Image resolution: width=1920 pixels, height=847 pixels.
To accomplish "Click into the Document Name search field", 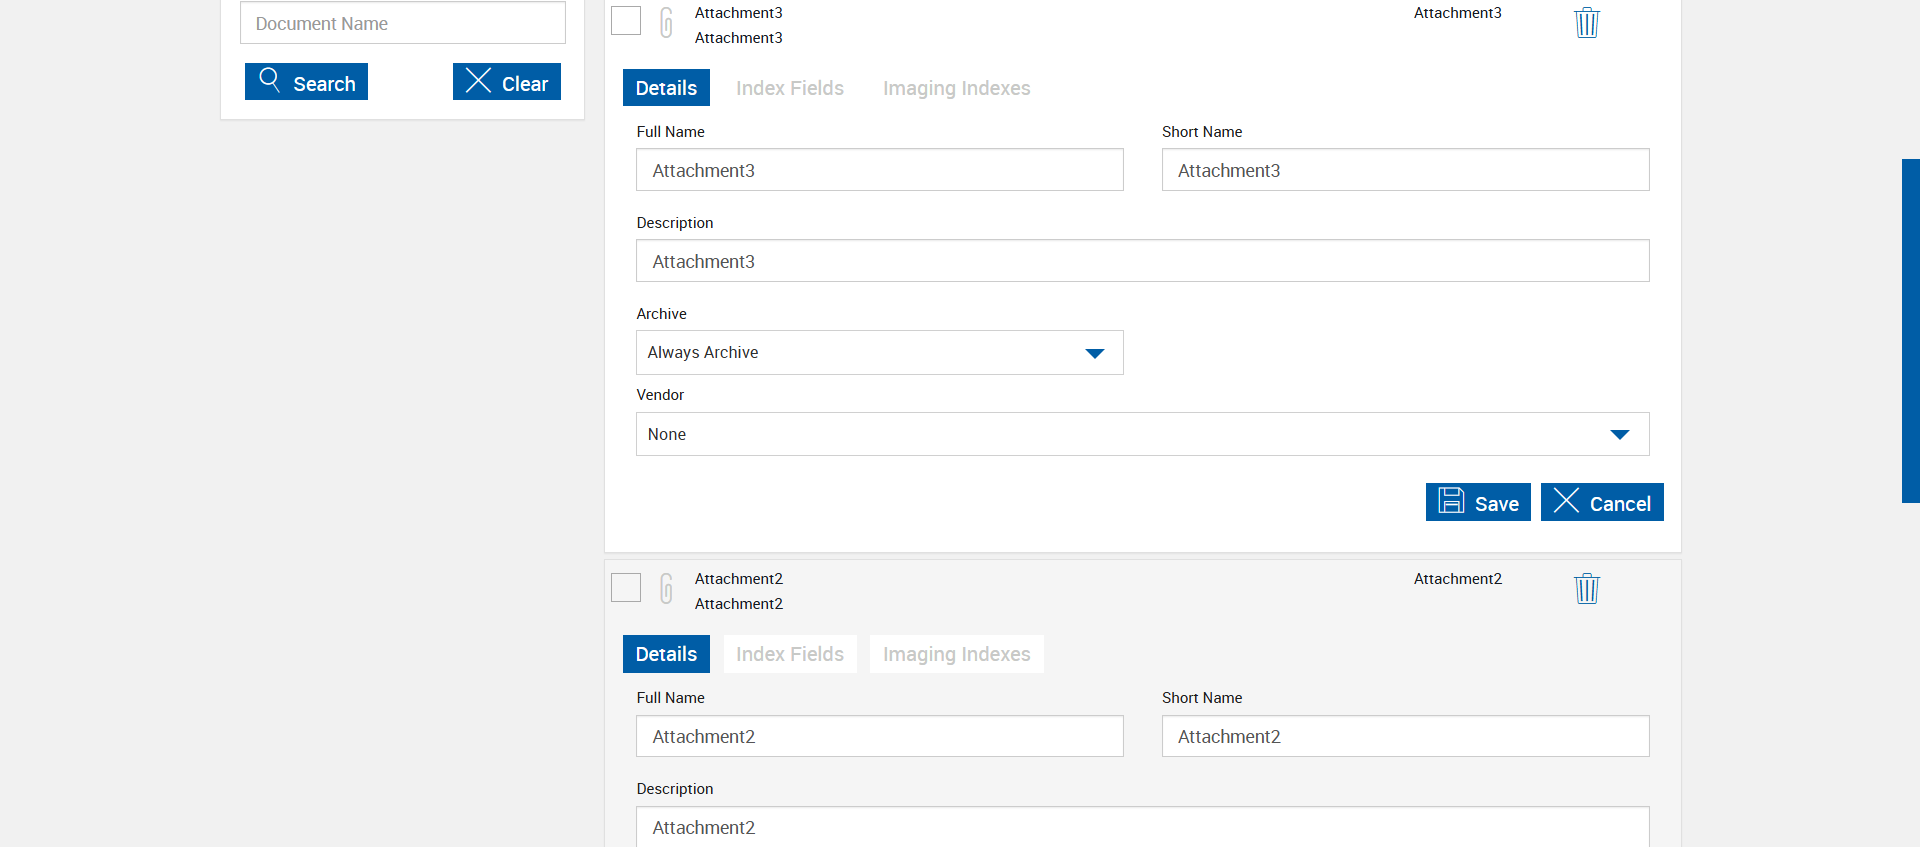I will (402, 23).
